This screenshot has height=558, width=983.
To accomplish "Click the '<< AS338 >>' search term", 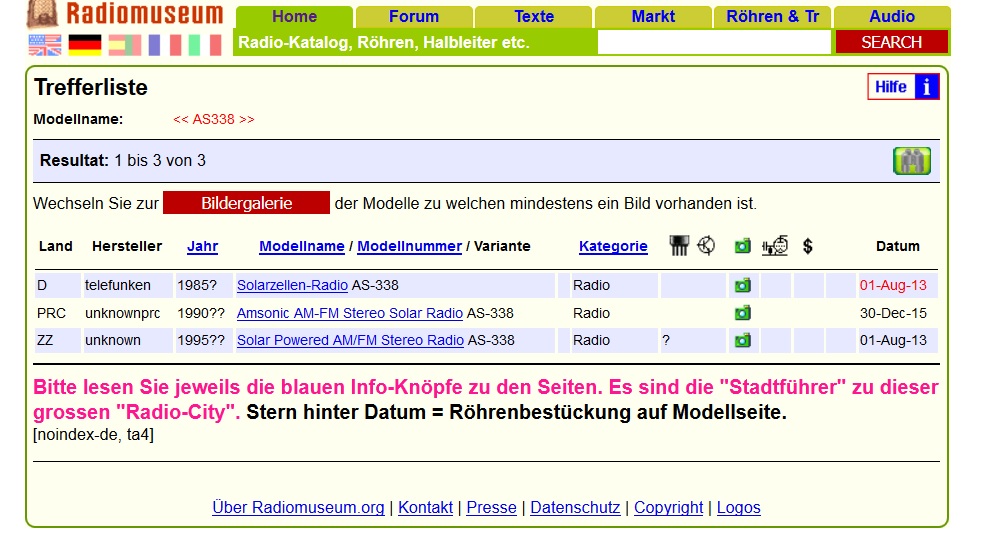I will (214, 119).
